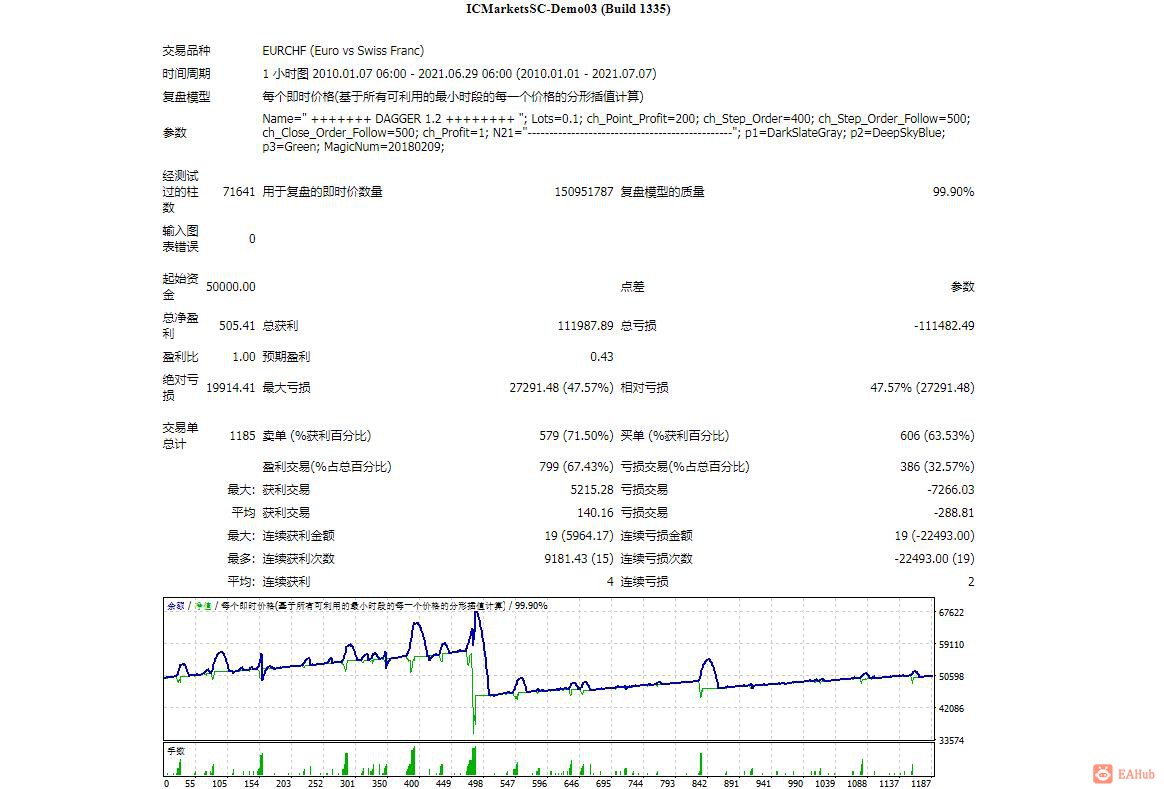The height and width of the screenshot is (789, 1164).
Task: Select the modelling quality value '99.90%' in the table
Action: click(x=953, y=191)
